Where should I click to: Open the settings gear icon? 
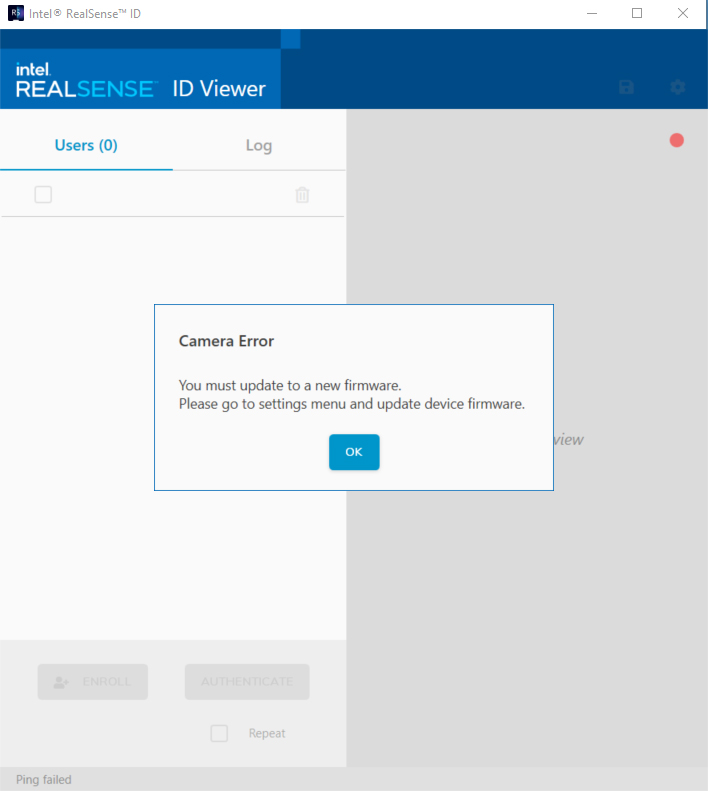677,87
